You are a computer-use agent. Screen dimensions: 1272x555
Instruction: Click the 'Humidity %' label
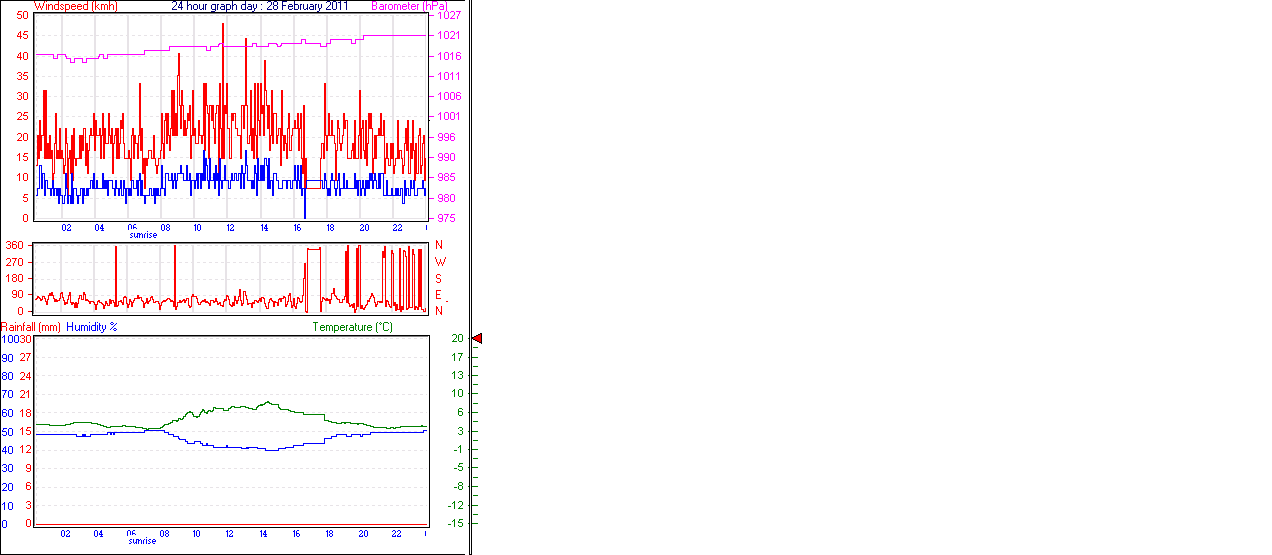92,327
